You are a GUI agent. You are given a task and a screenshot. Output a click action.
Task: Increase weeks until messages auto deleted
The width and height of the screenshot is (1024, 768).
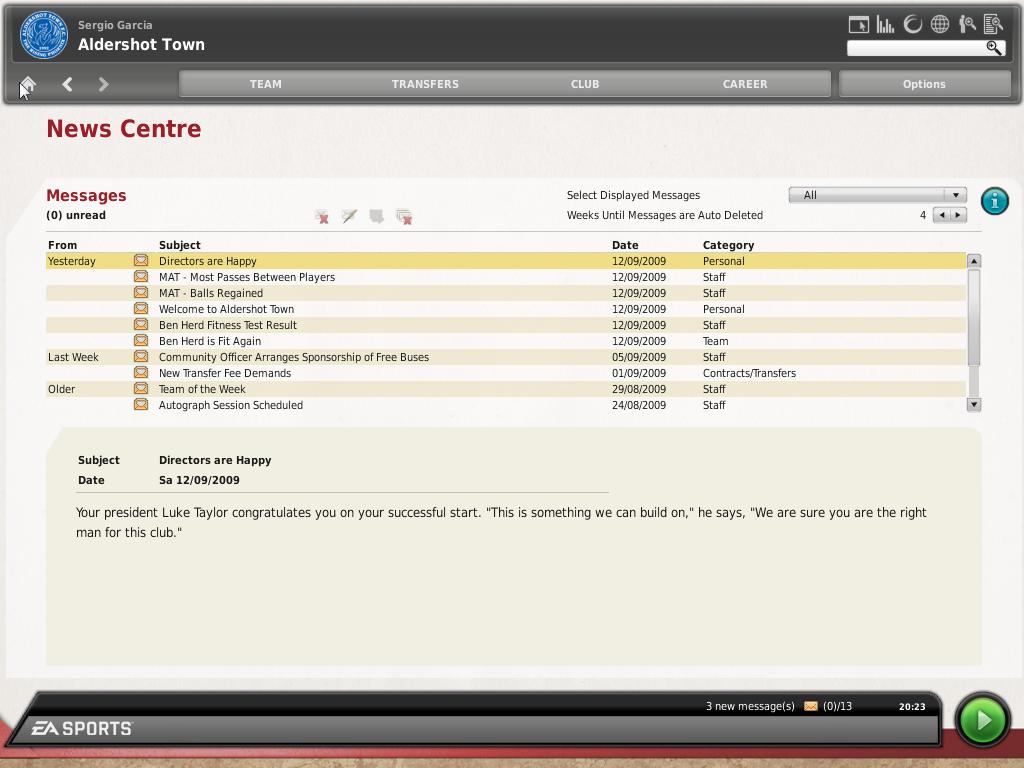point(958,215)
